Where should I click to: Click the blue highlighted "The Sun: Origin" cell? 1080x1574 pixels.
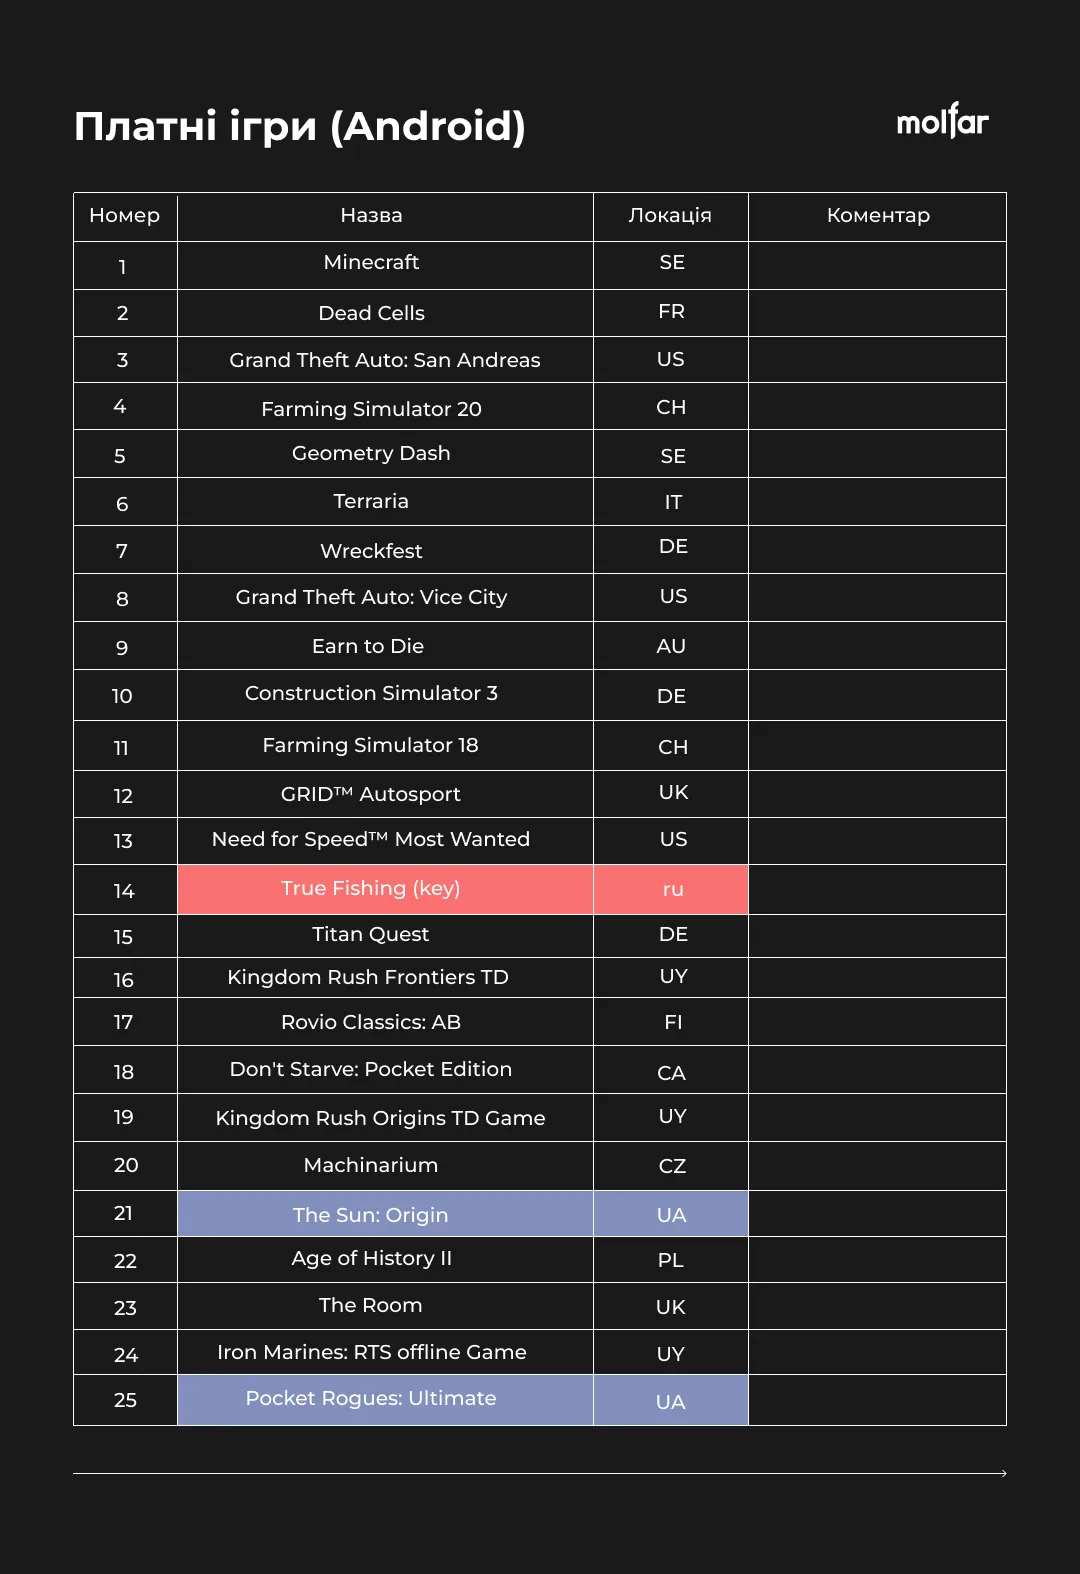coord(371,1215)
